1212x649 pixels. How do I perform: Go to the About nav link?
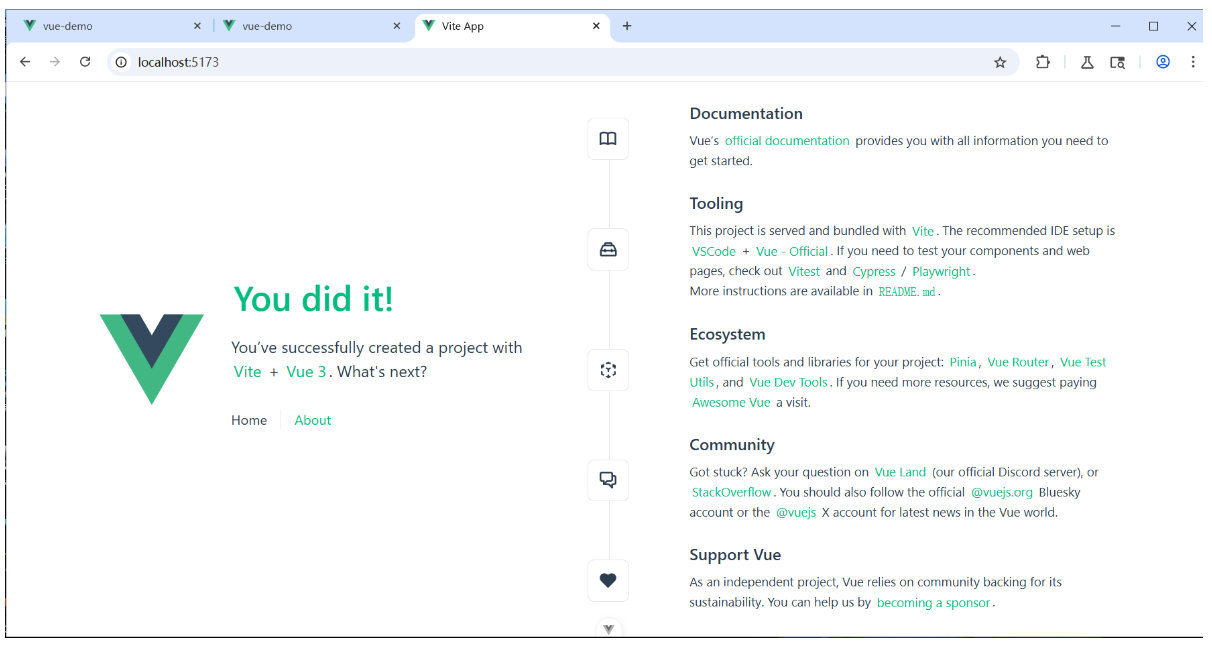(x=313, y=420)
